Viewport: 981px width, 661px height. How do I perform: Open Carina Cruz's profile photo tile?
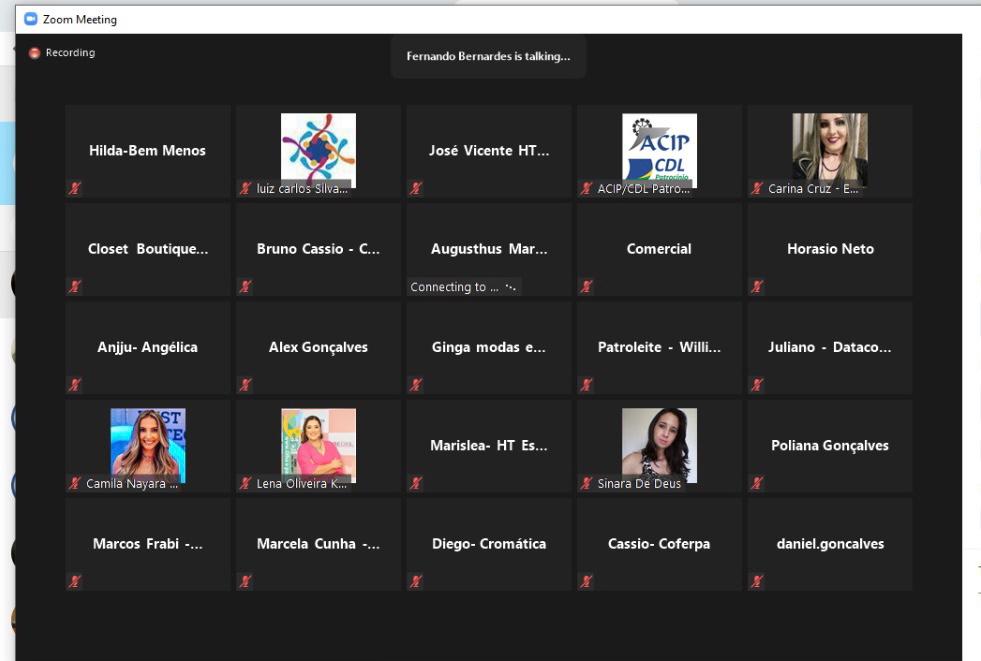pos(829,148)
